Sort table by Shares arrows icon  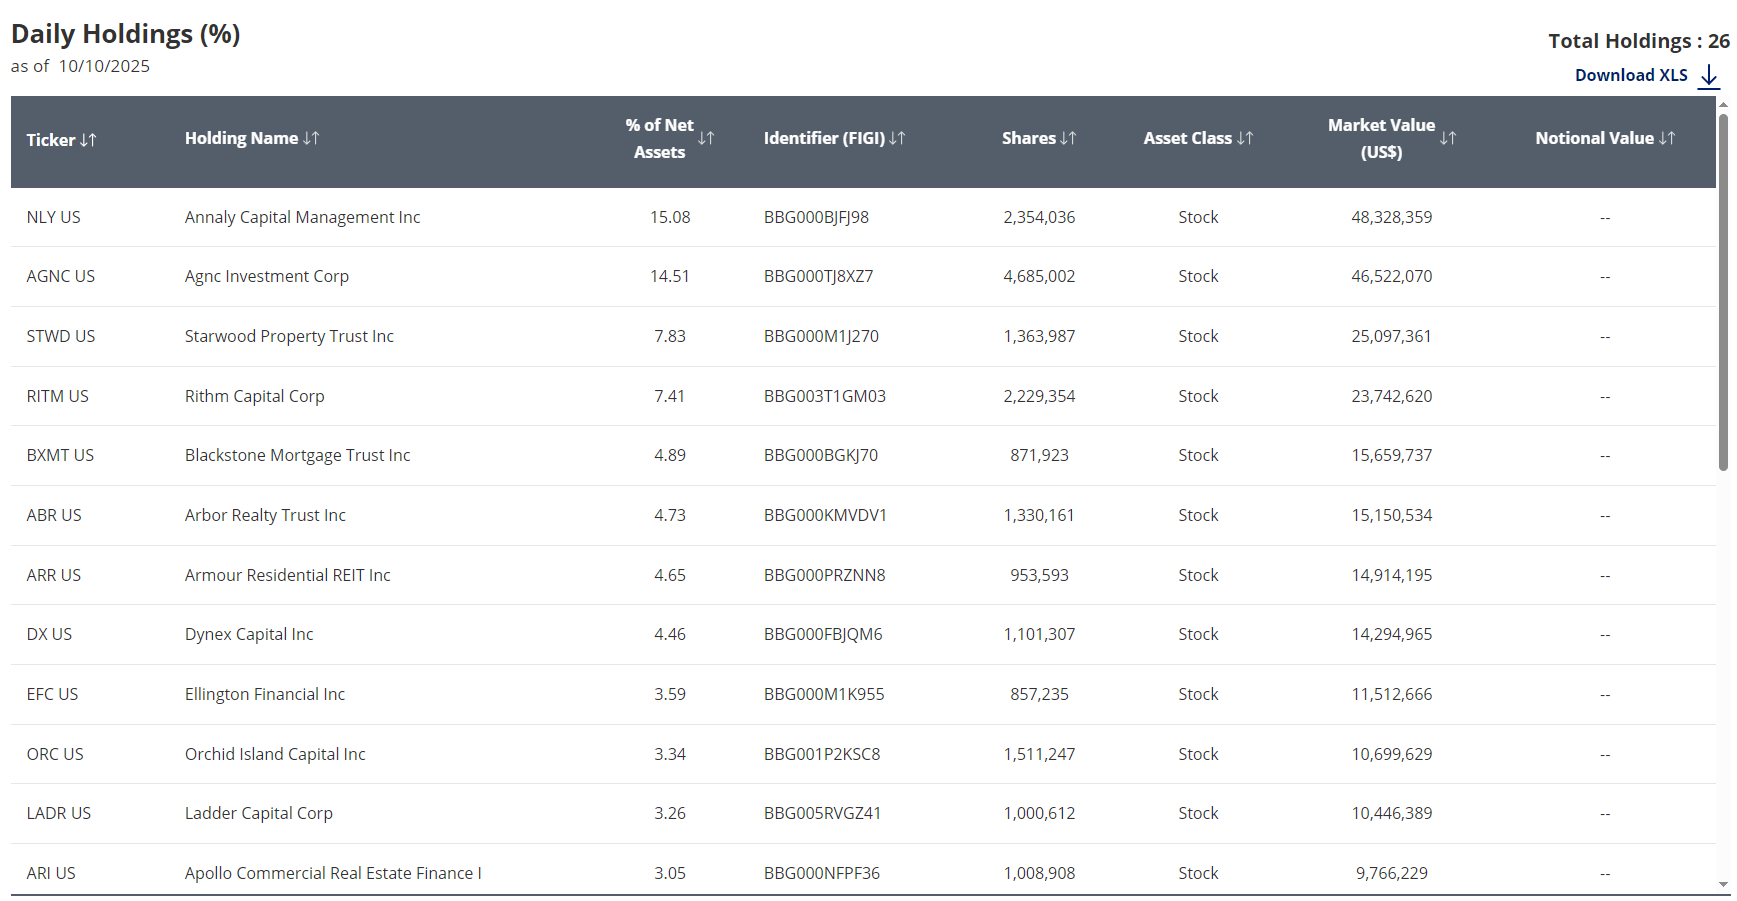[1068, 138]
